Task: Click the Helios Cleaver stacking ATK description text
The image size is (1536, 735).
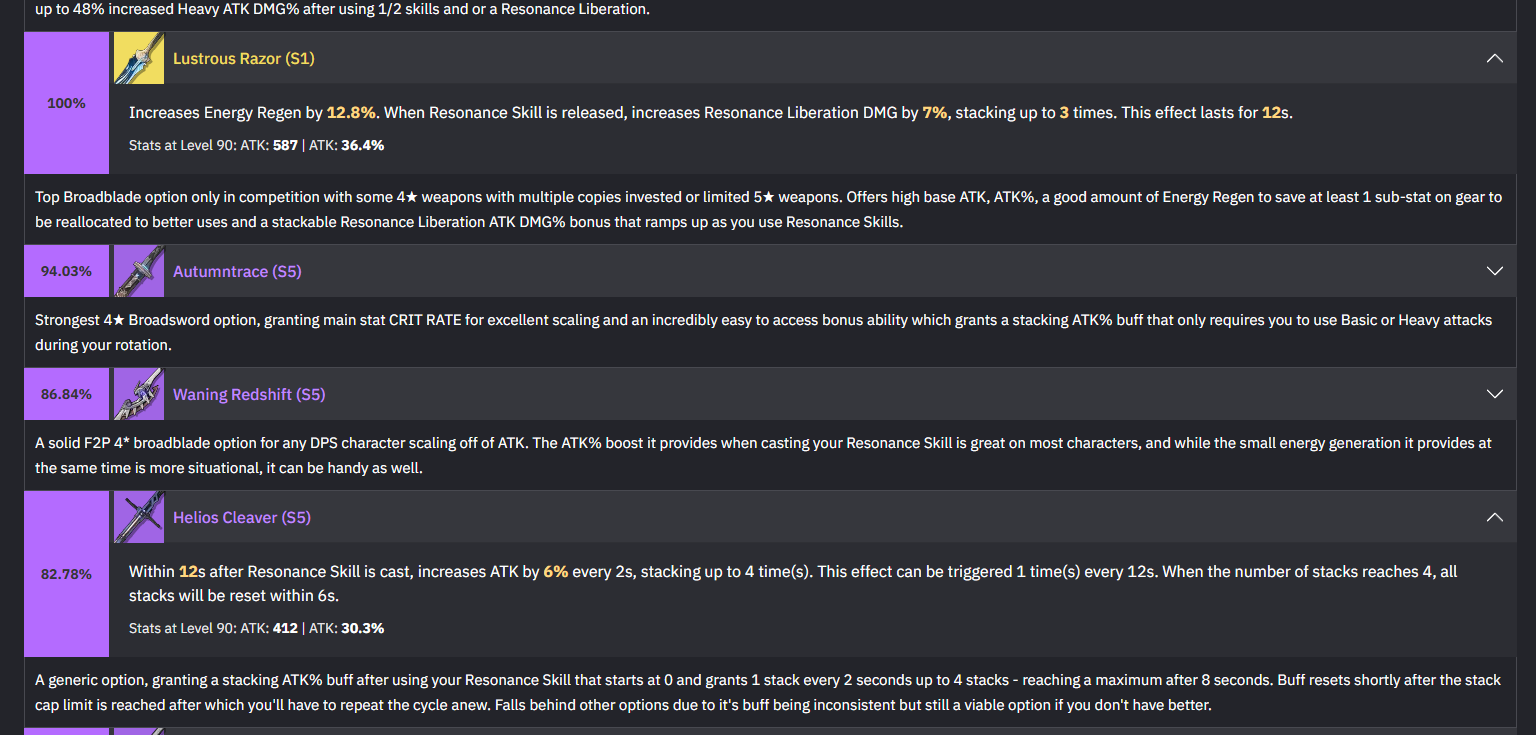Action: click(x=793, y=584)
